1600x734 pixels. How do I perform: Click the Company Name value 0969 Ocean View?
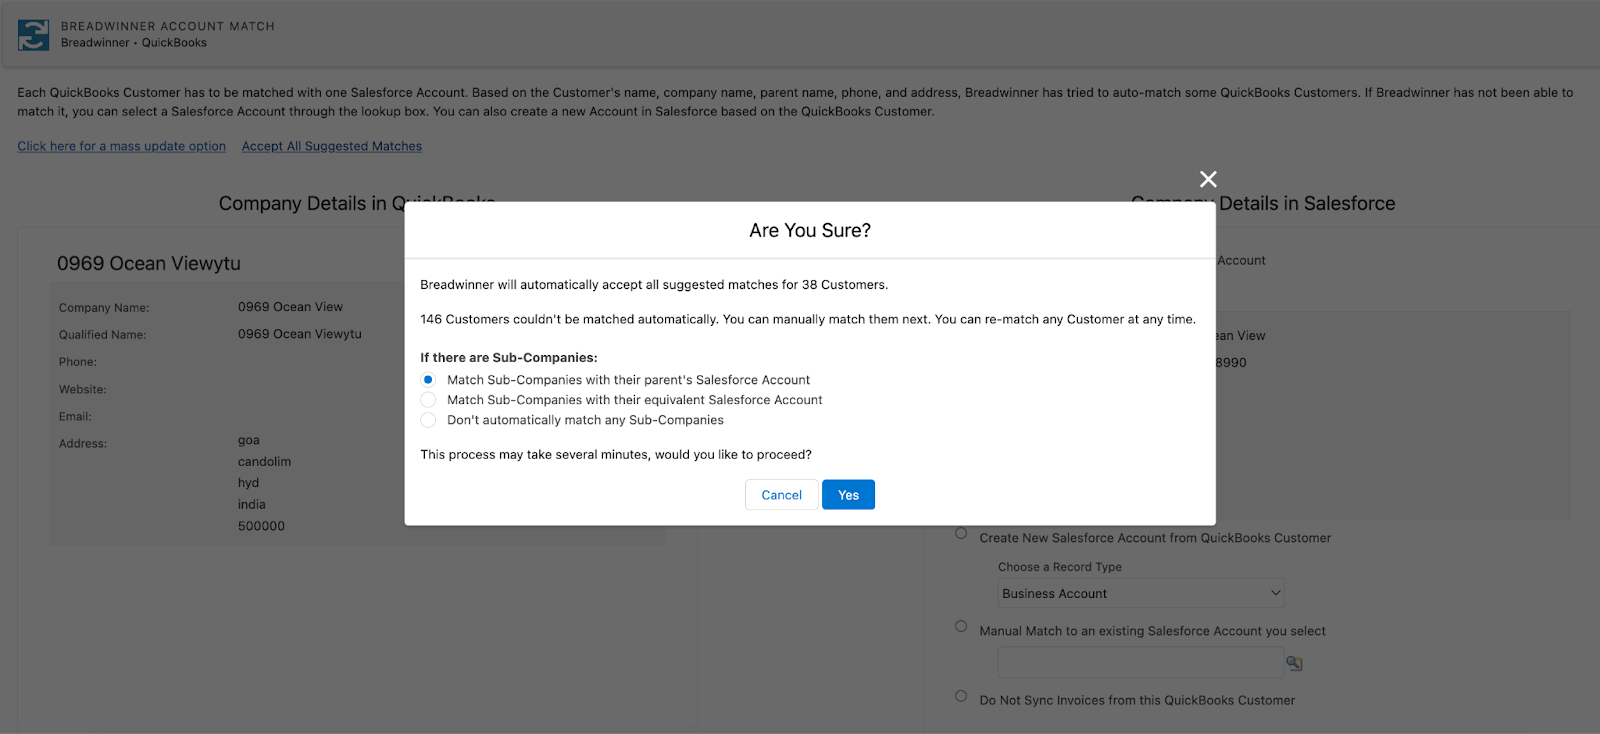coord(290,307)
